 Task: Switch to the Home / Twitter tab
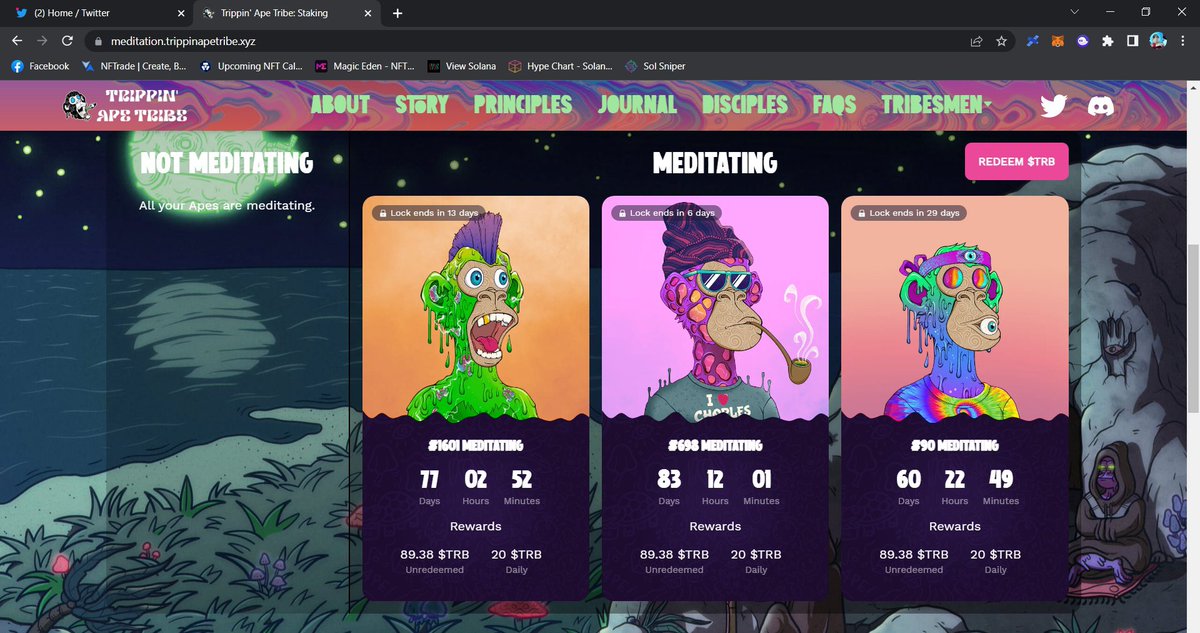point(96,13)
